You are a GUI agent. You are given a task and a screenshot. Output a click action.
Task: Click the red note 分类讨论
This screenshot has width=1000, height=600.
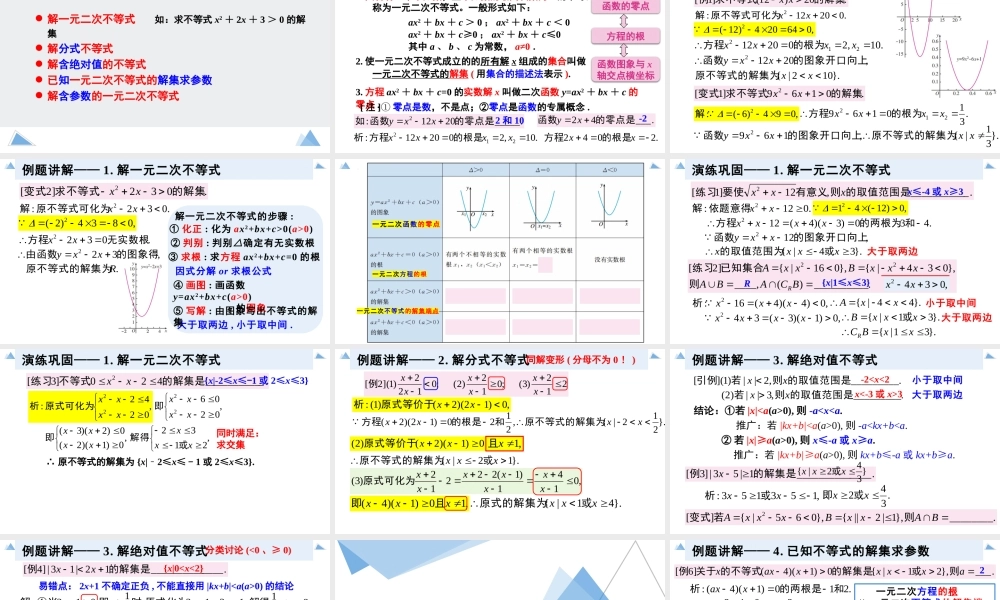(249, 550)
